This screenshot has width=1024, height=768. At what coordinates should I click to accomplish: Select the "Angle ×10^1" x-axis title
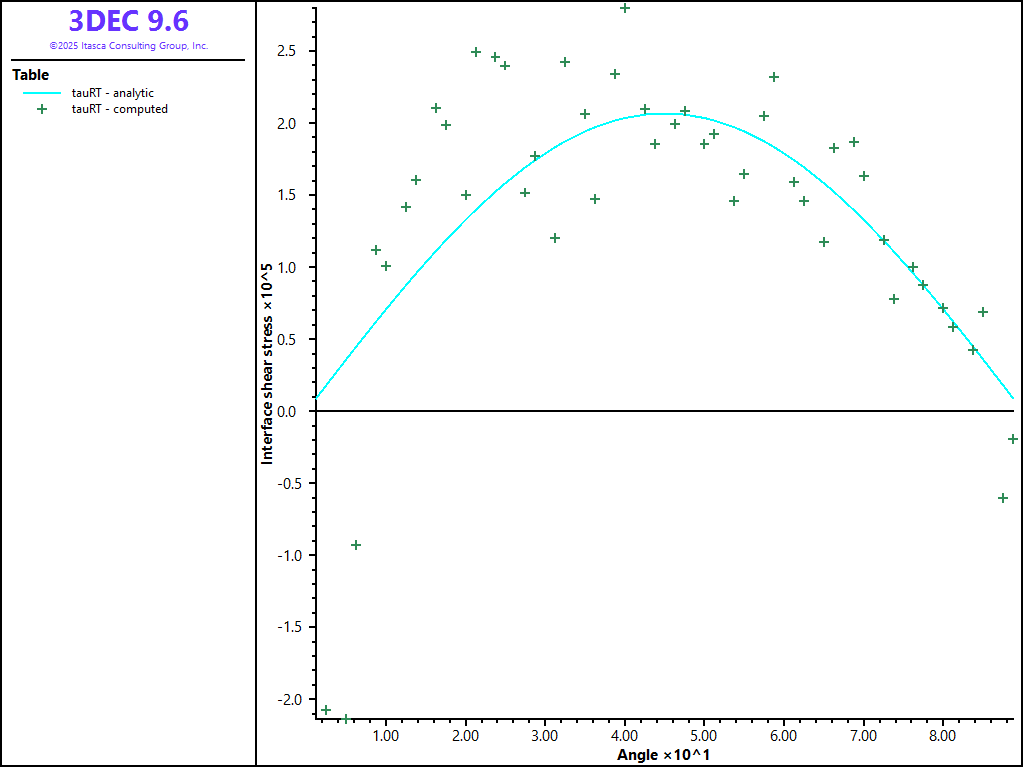pyautogui.click(x=663, y=755)
